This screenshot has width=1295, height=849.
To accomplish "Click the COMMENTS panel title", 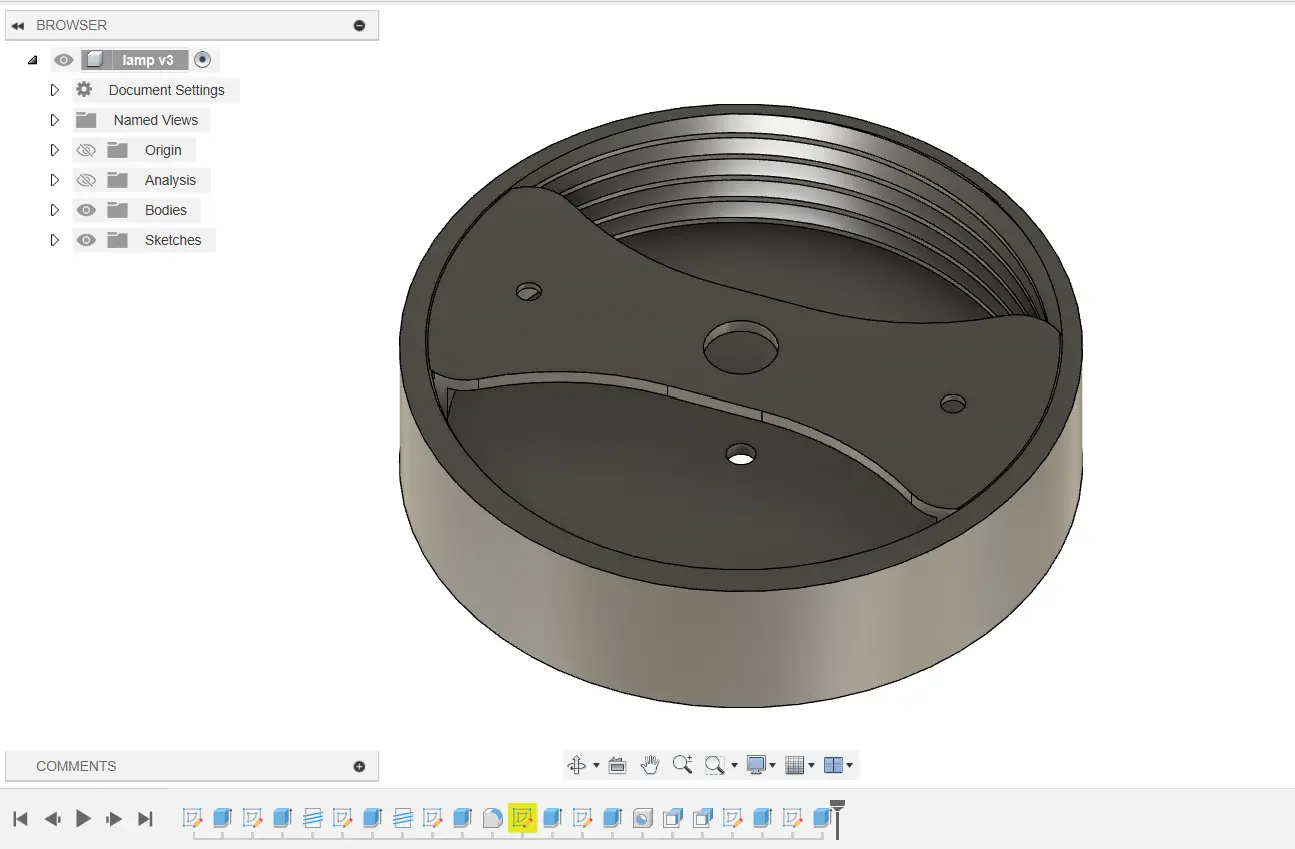I will [76, 766].
